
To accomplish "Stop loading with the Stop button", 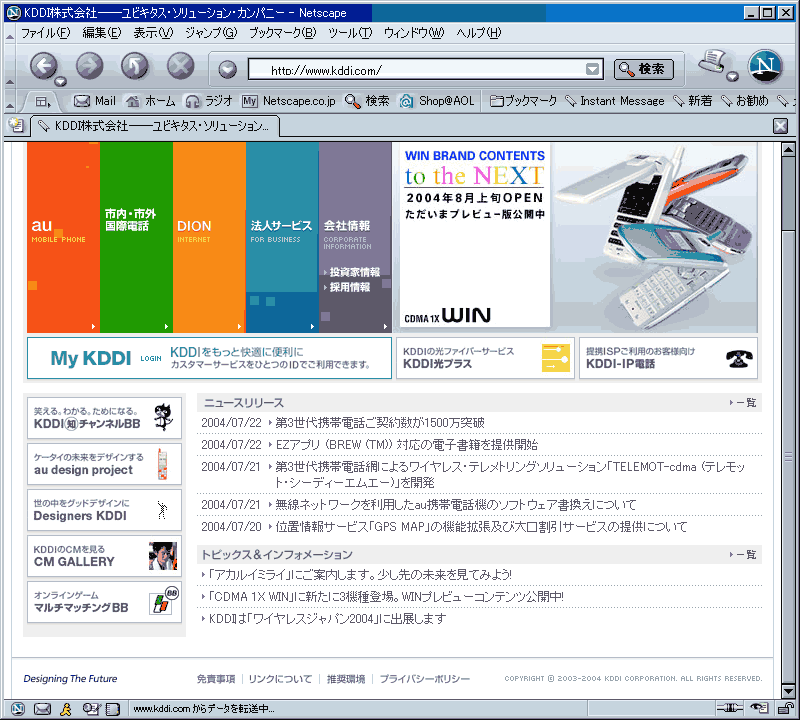I will point(181,66).
